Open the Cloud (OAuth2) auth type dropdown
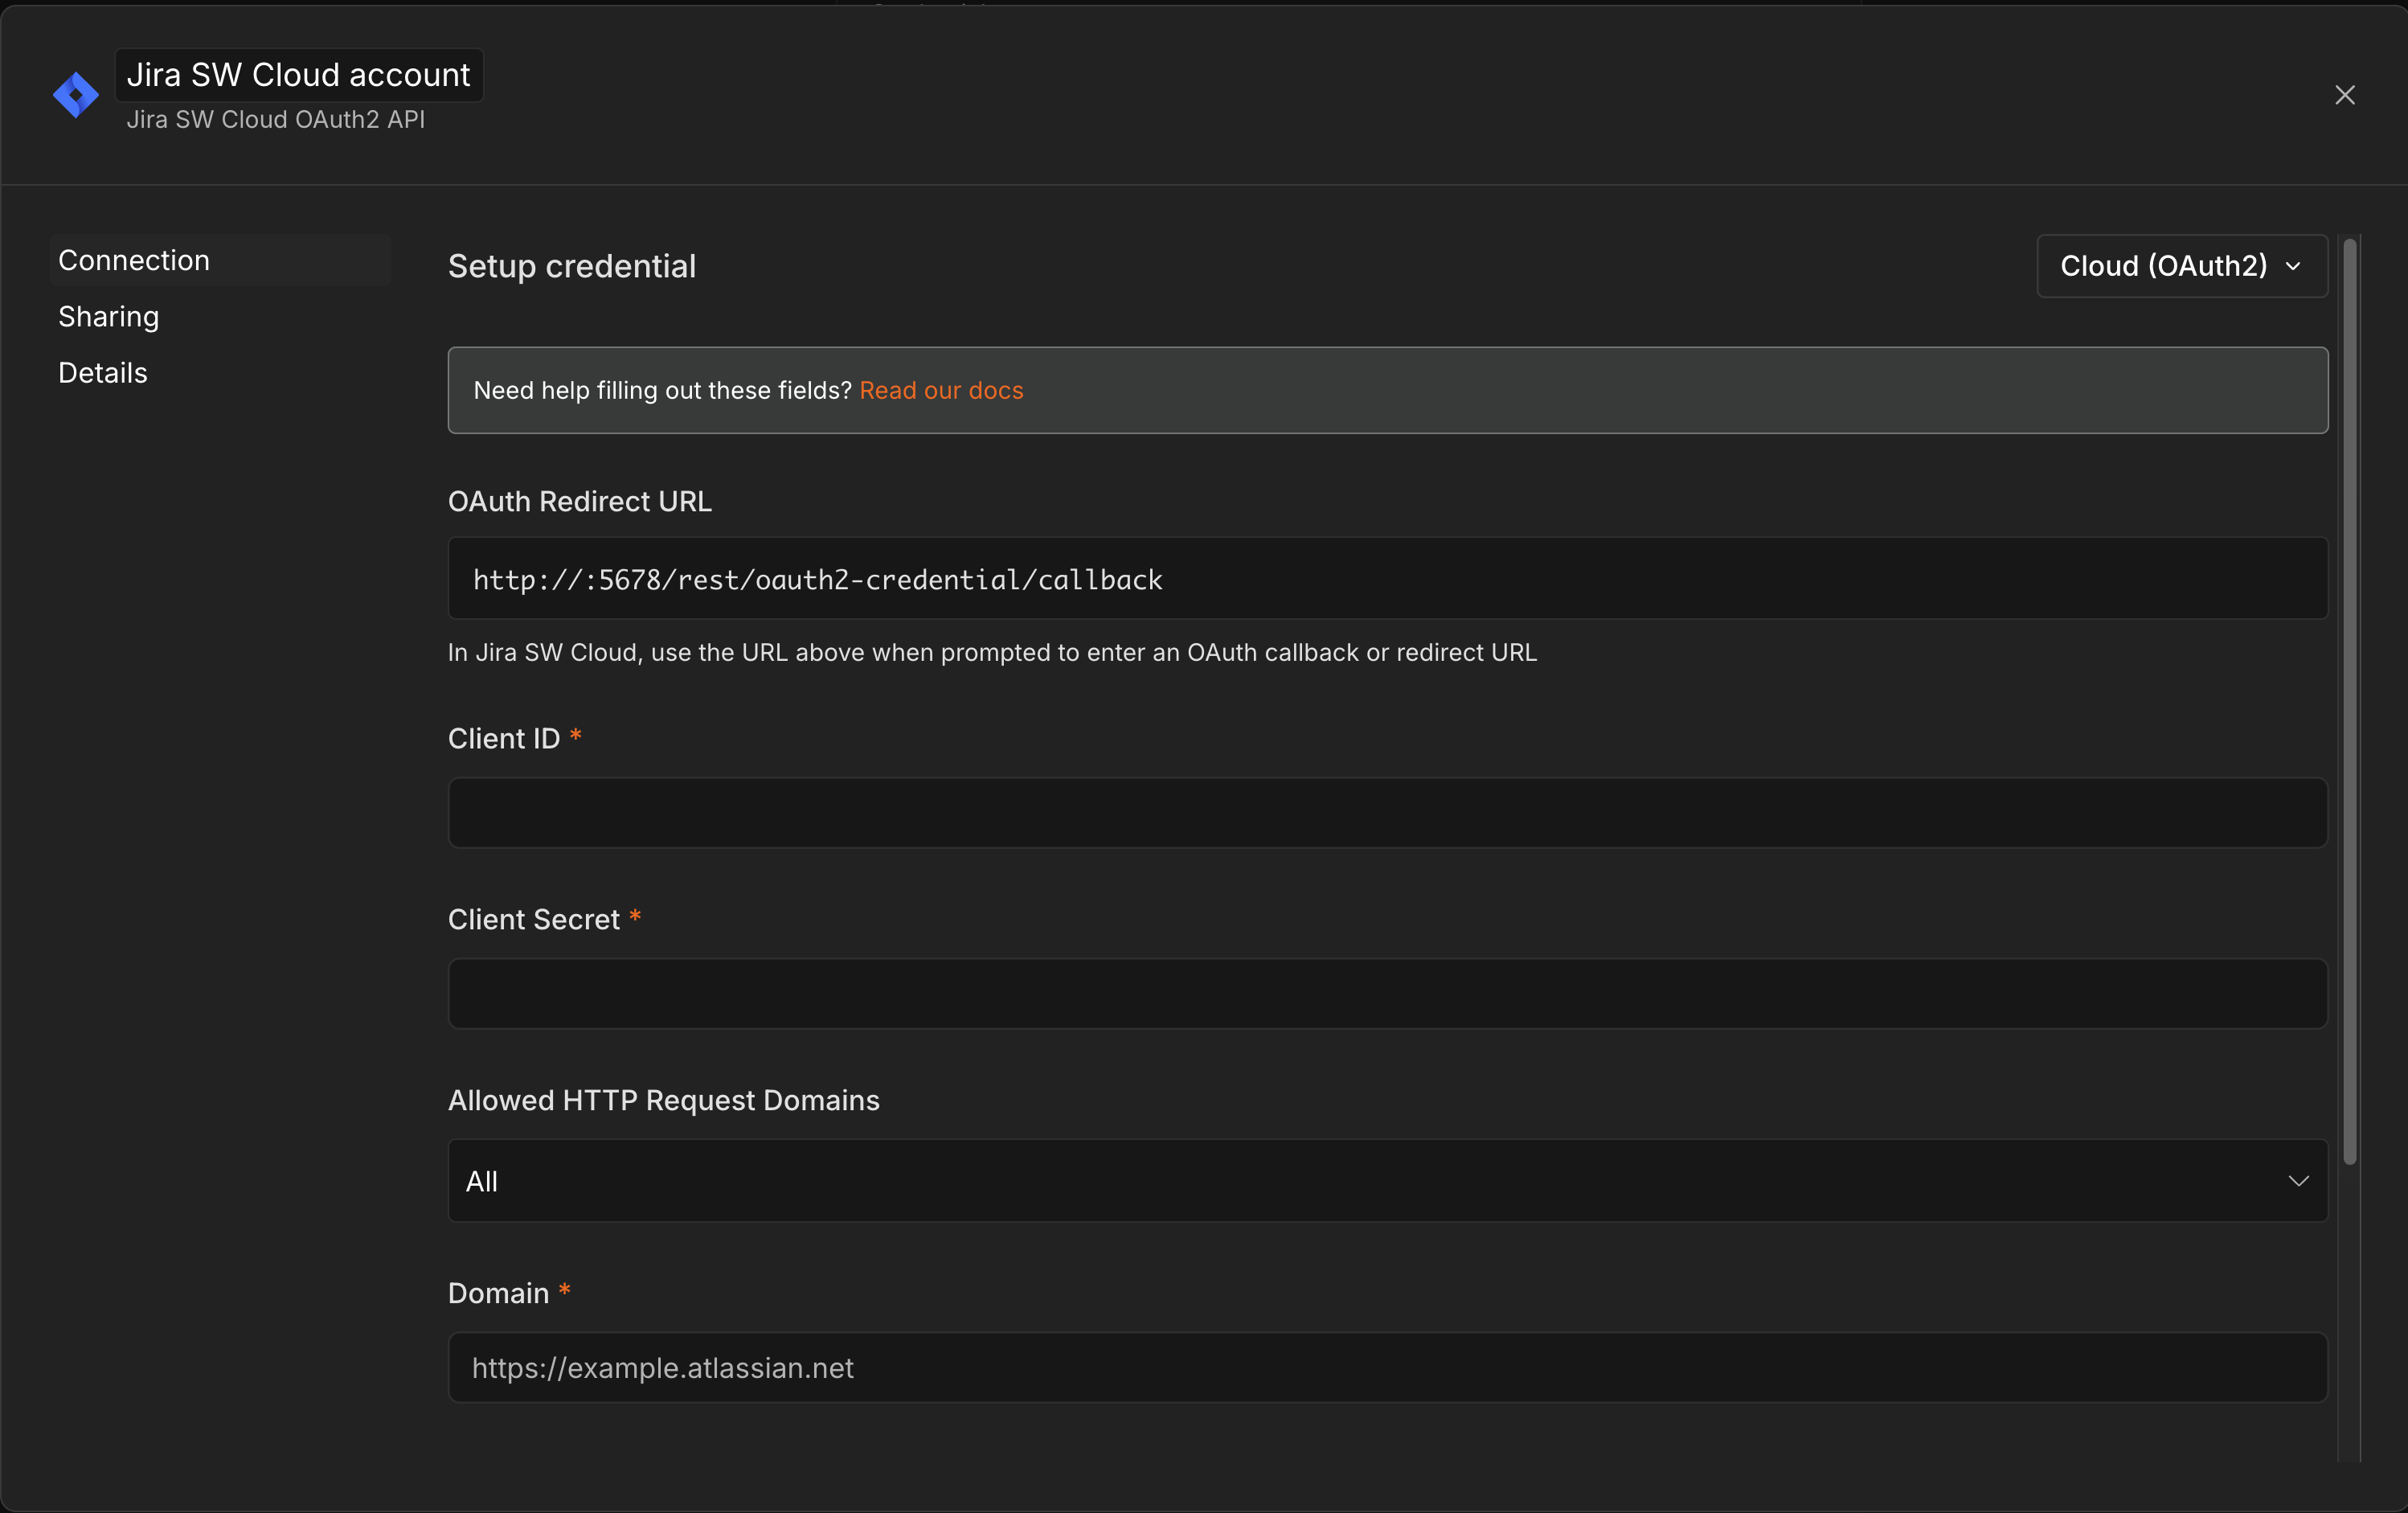 (x=2182, y=266)
